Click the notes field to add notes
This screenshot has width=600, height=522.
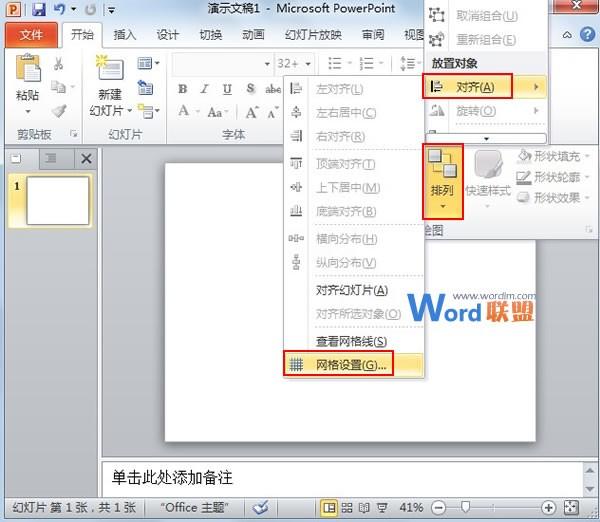342,478
